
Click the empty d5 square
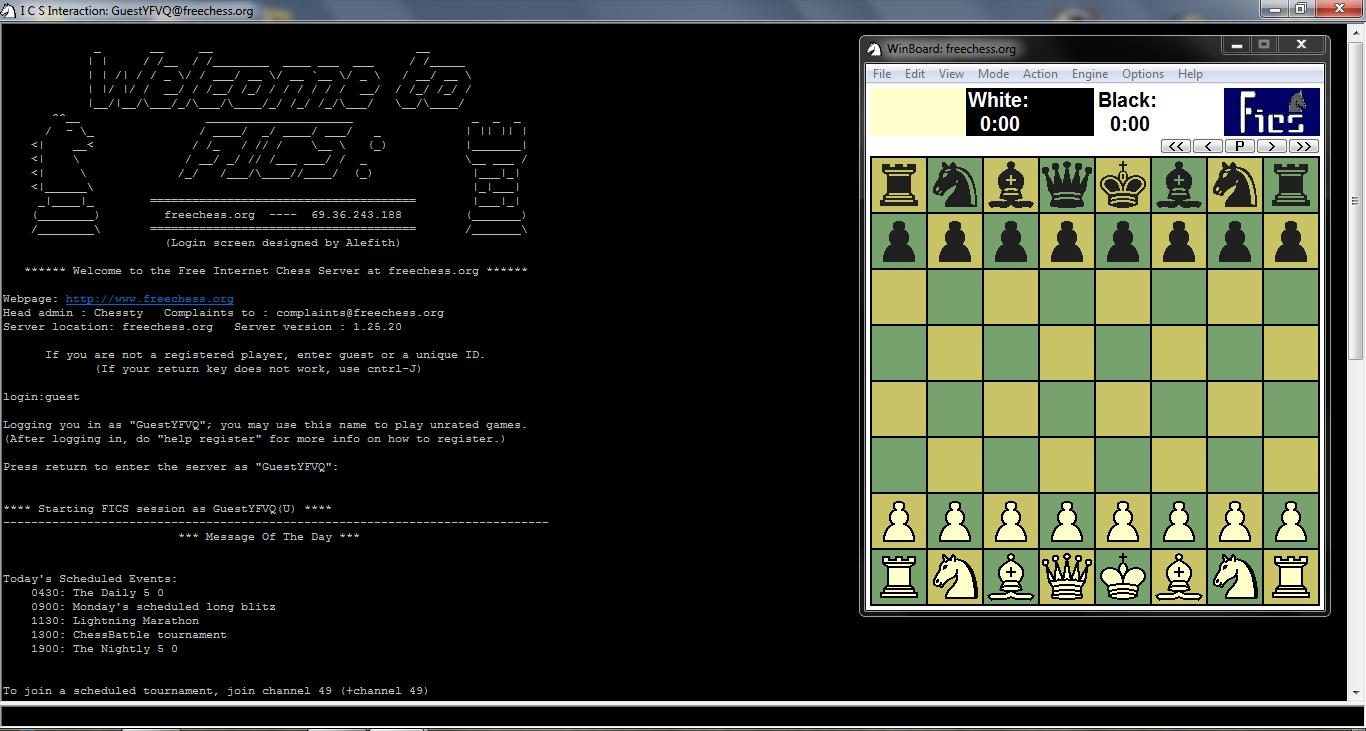pos(1066,353)
